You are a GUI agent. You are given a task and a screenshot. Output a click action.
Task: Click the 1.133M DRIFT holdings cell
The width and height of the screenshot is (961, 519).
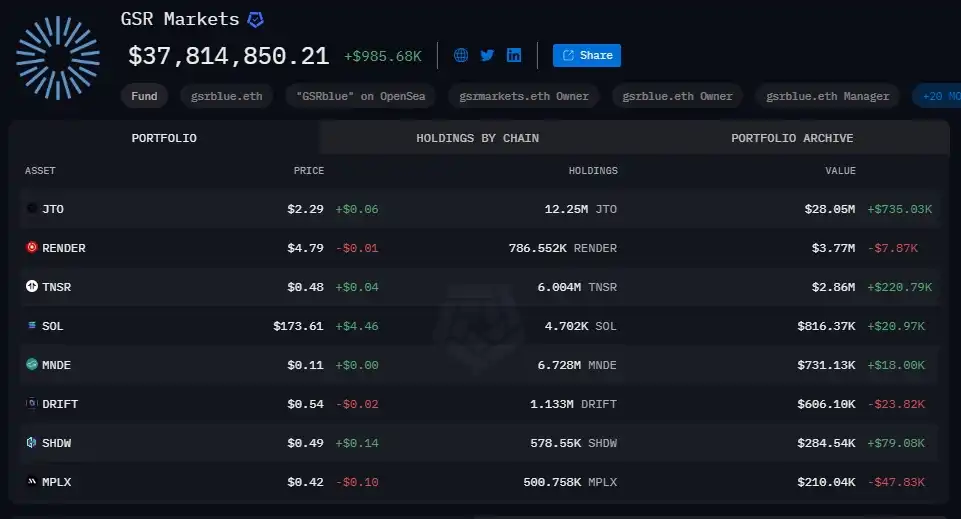point(573,404)
